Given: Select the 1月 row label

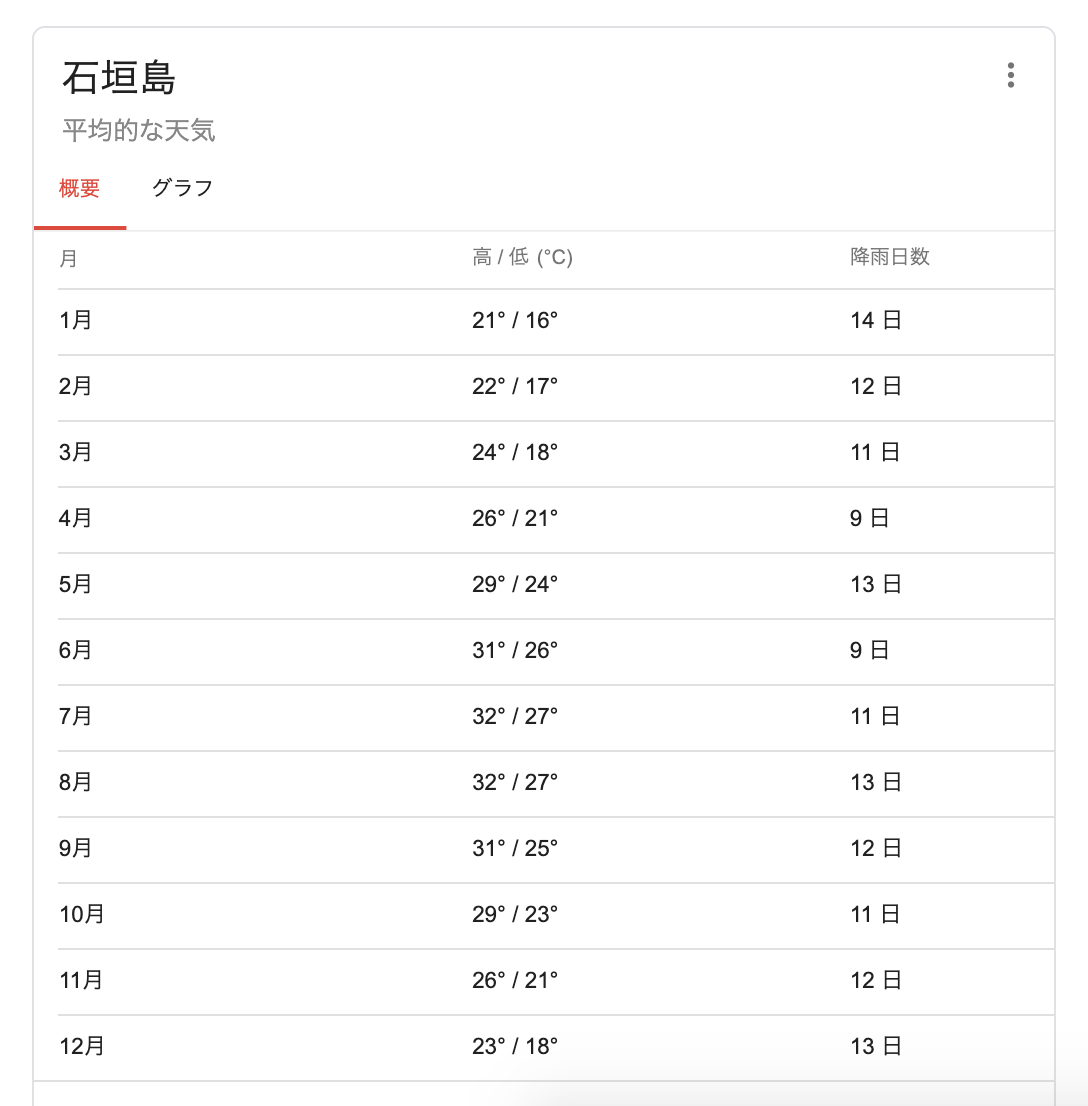Looking at the screenshot, I should tap(76, 320).
